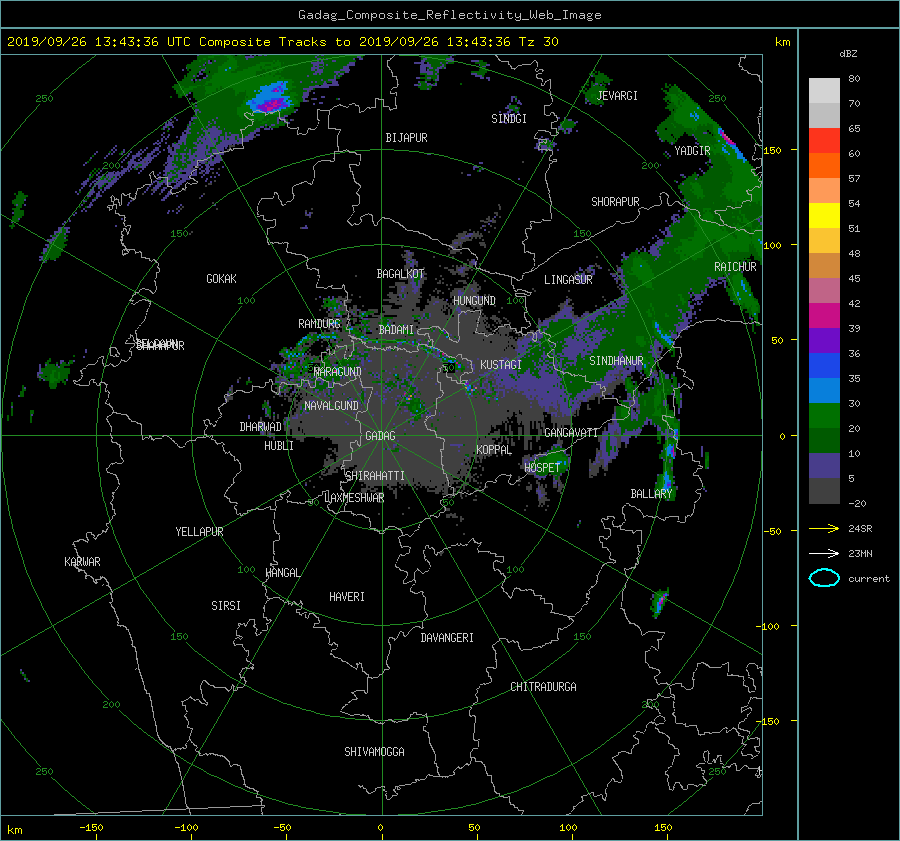Select the bright green 20-30 dBZ legend swatch
Viewport: 900px width, 841px height.
click(x=824, y=416)
